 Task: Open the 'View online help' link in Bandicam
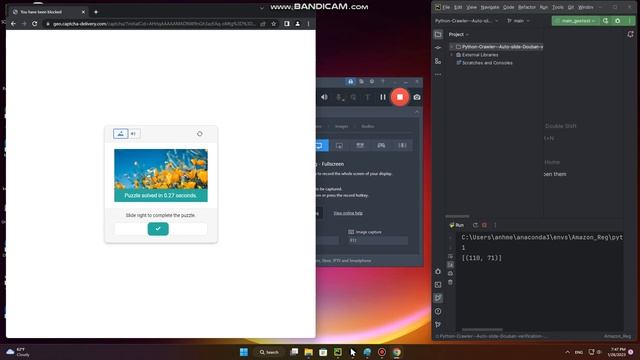(x=348, y=213)
